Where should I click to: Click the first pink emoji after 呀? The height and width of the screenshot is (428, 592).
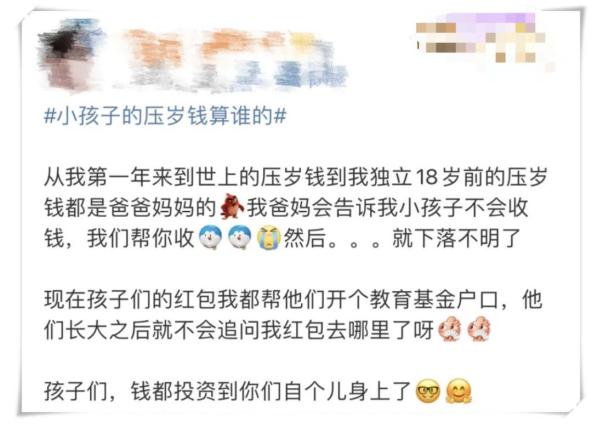tap(449, 329)
